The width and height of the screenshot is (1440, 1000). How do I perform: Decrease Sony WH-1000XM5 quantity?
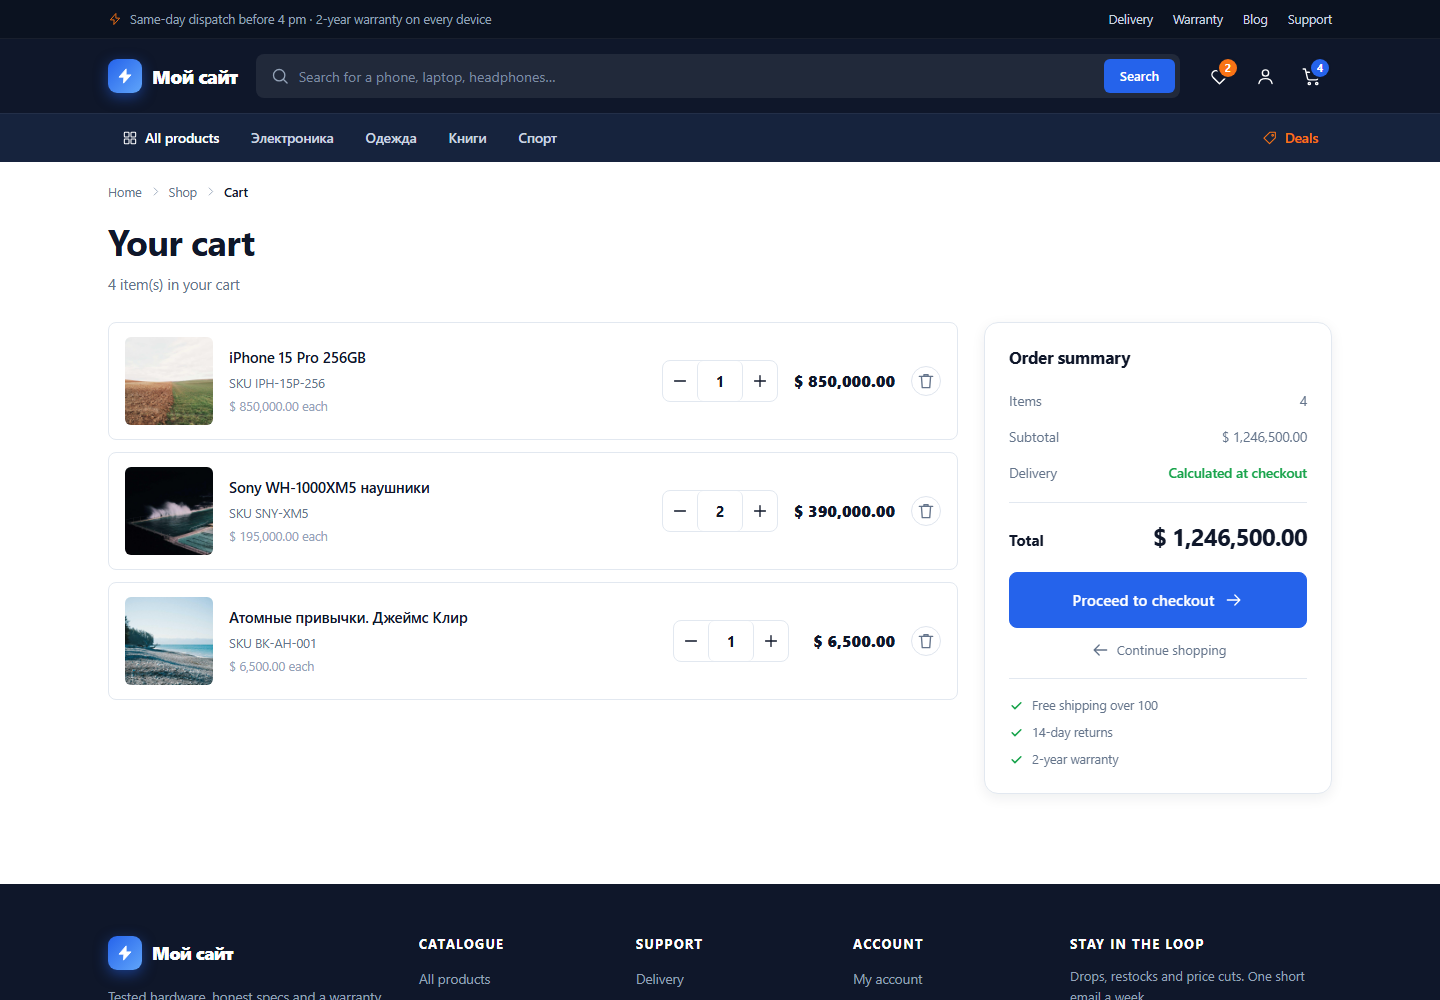tap(680, 511)
